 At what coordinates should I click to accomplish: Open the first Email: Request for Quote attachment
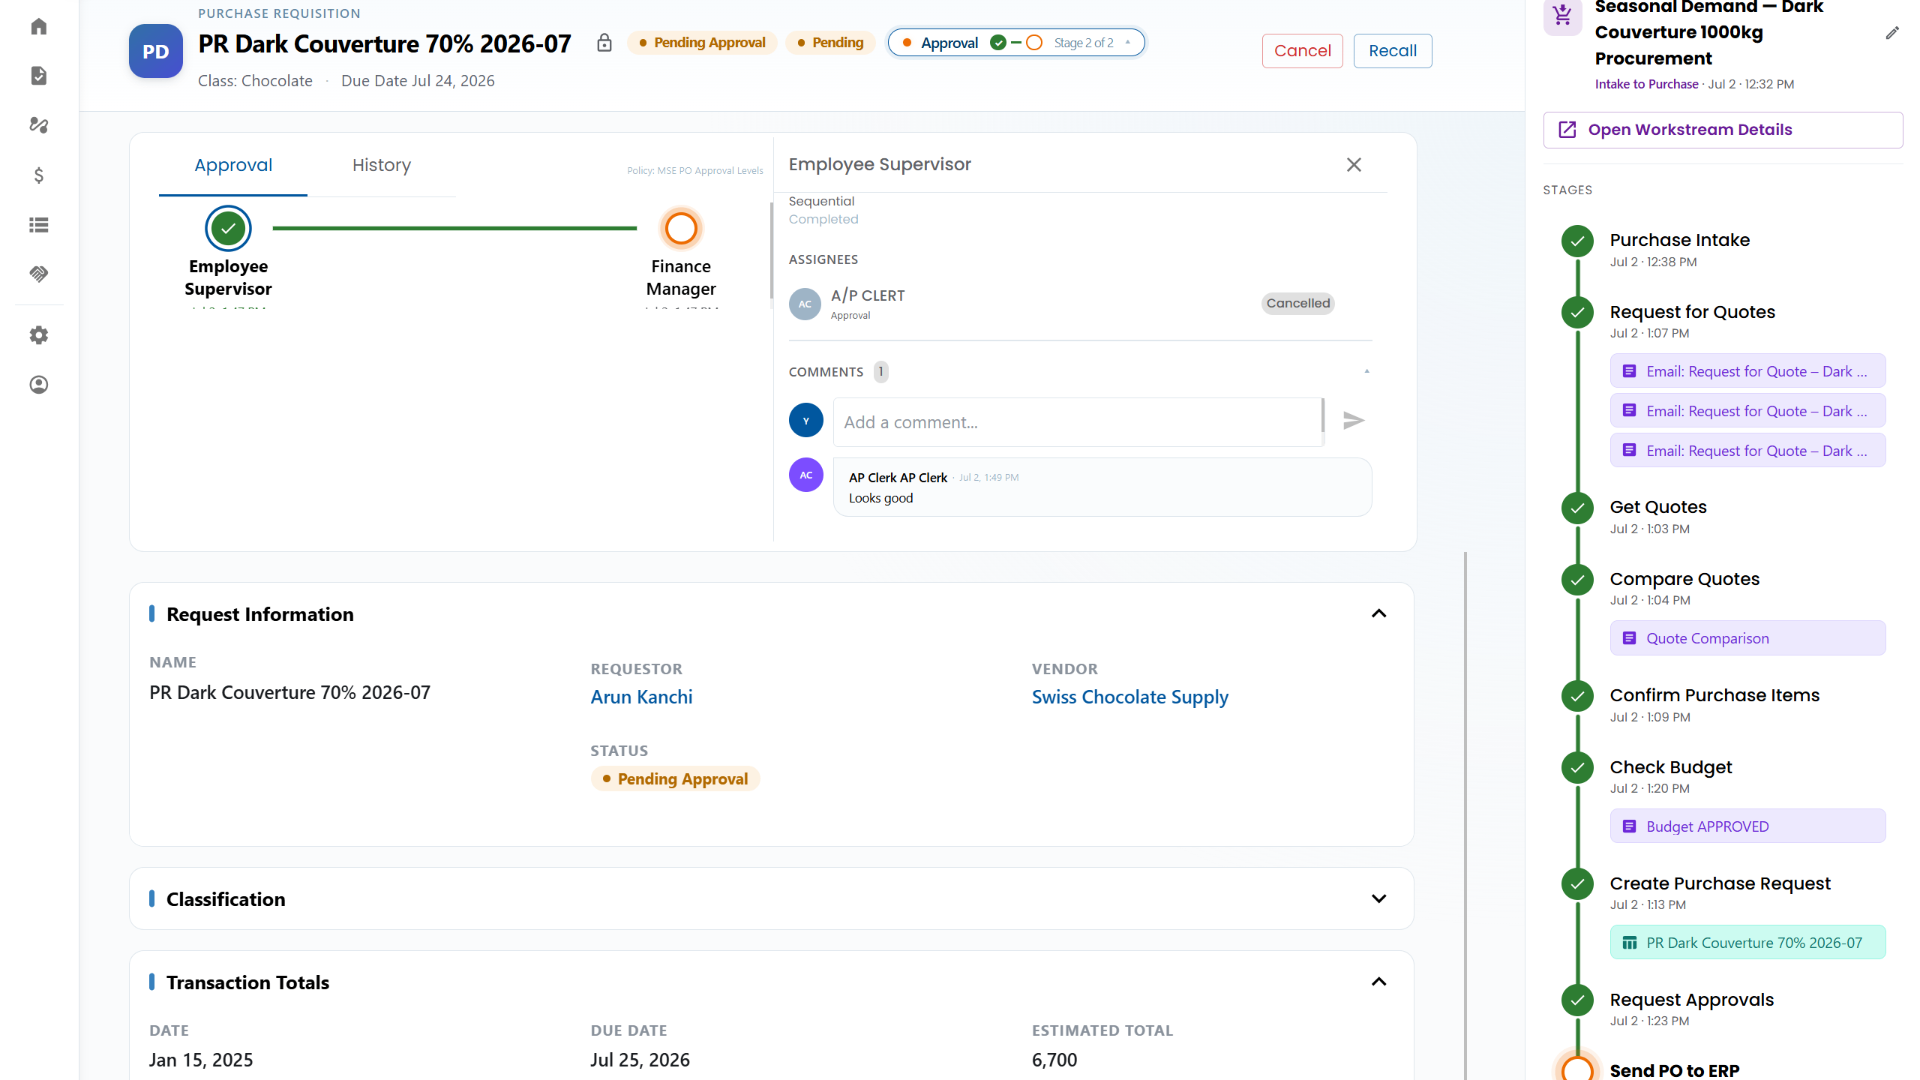click(1747, 371)
